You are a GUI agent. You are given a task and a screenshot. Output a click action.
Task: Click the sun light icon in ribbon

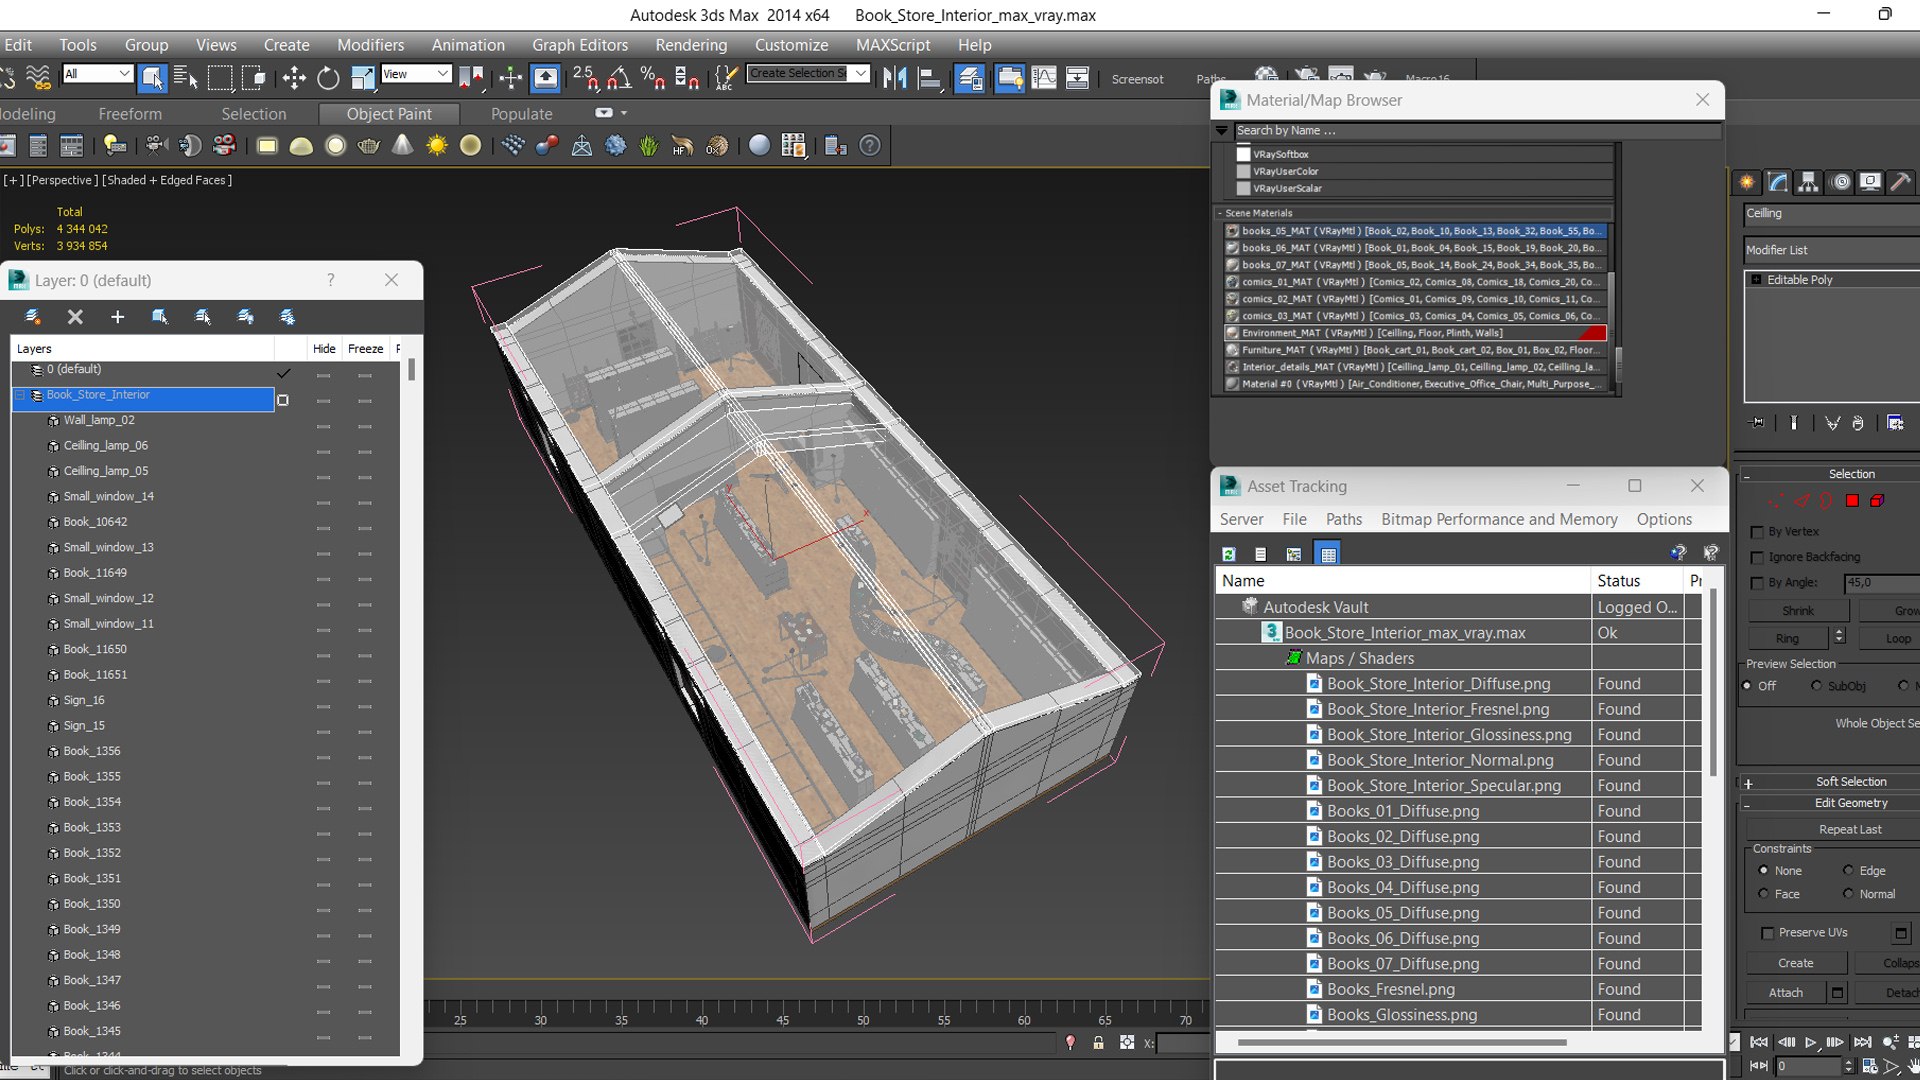437,146
